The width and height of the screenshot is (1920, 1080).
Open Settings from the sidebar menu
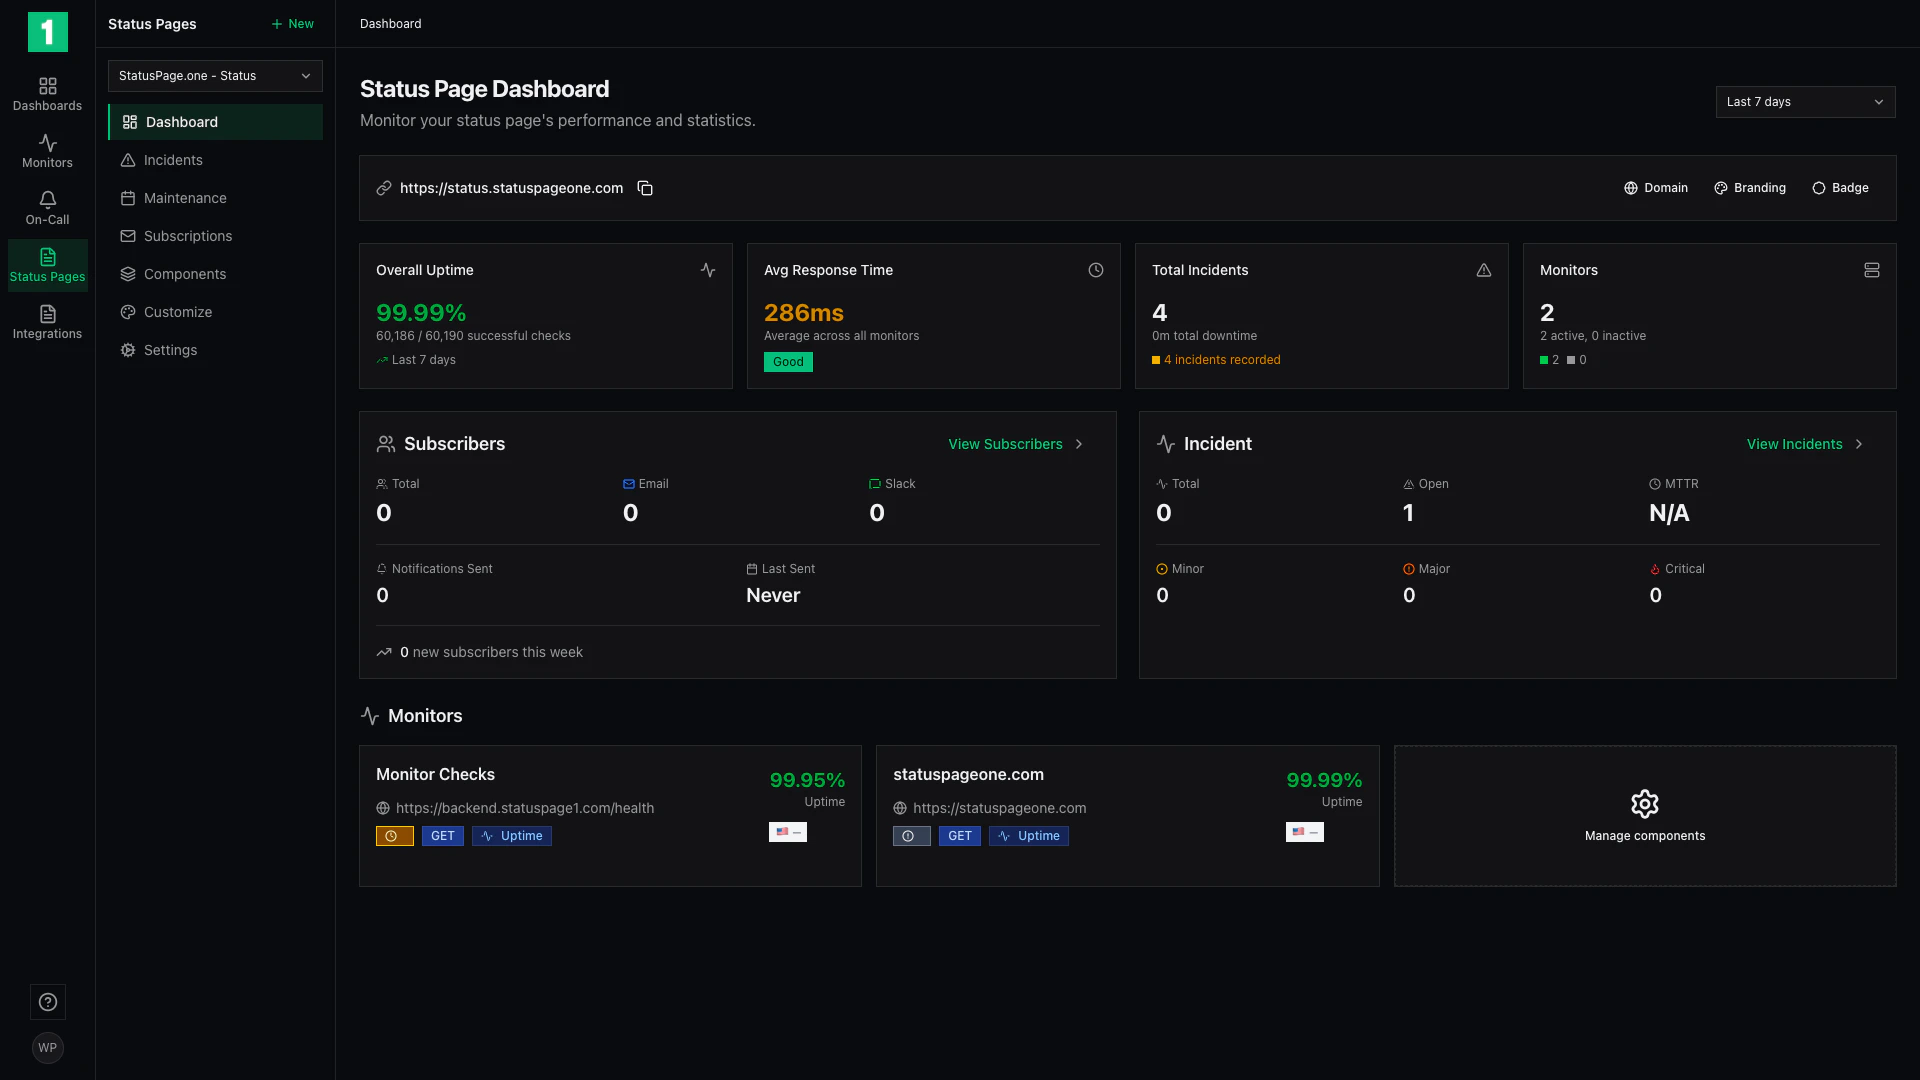(x=170, y=350)
